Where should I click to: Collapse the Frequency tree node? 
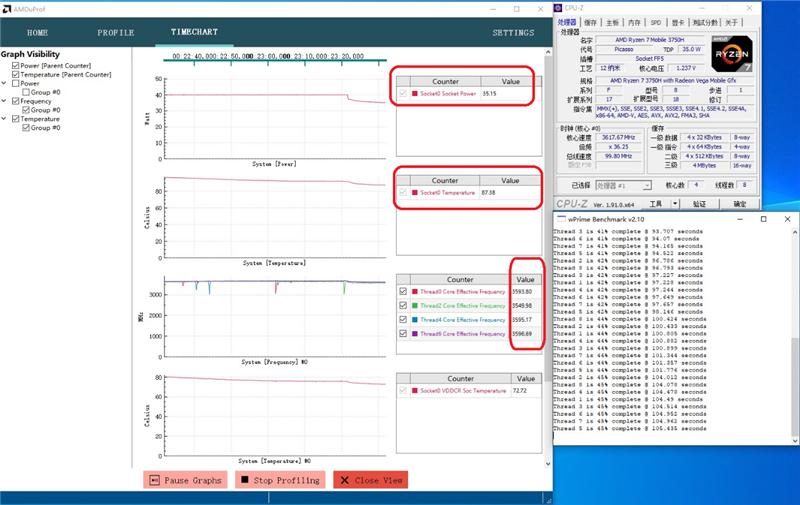pyautogui.click(x=5, y=101)
